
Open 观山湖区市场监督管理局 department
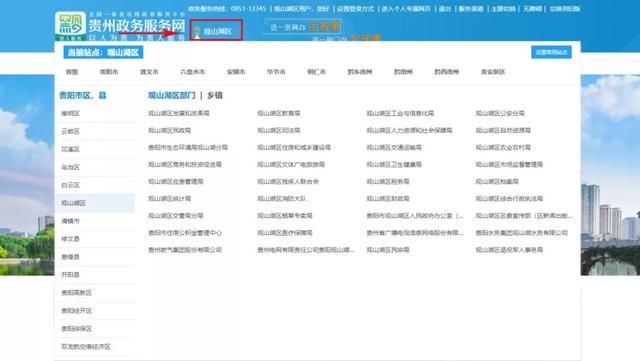coord(509,165)
